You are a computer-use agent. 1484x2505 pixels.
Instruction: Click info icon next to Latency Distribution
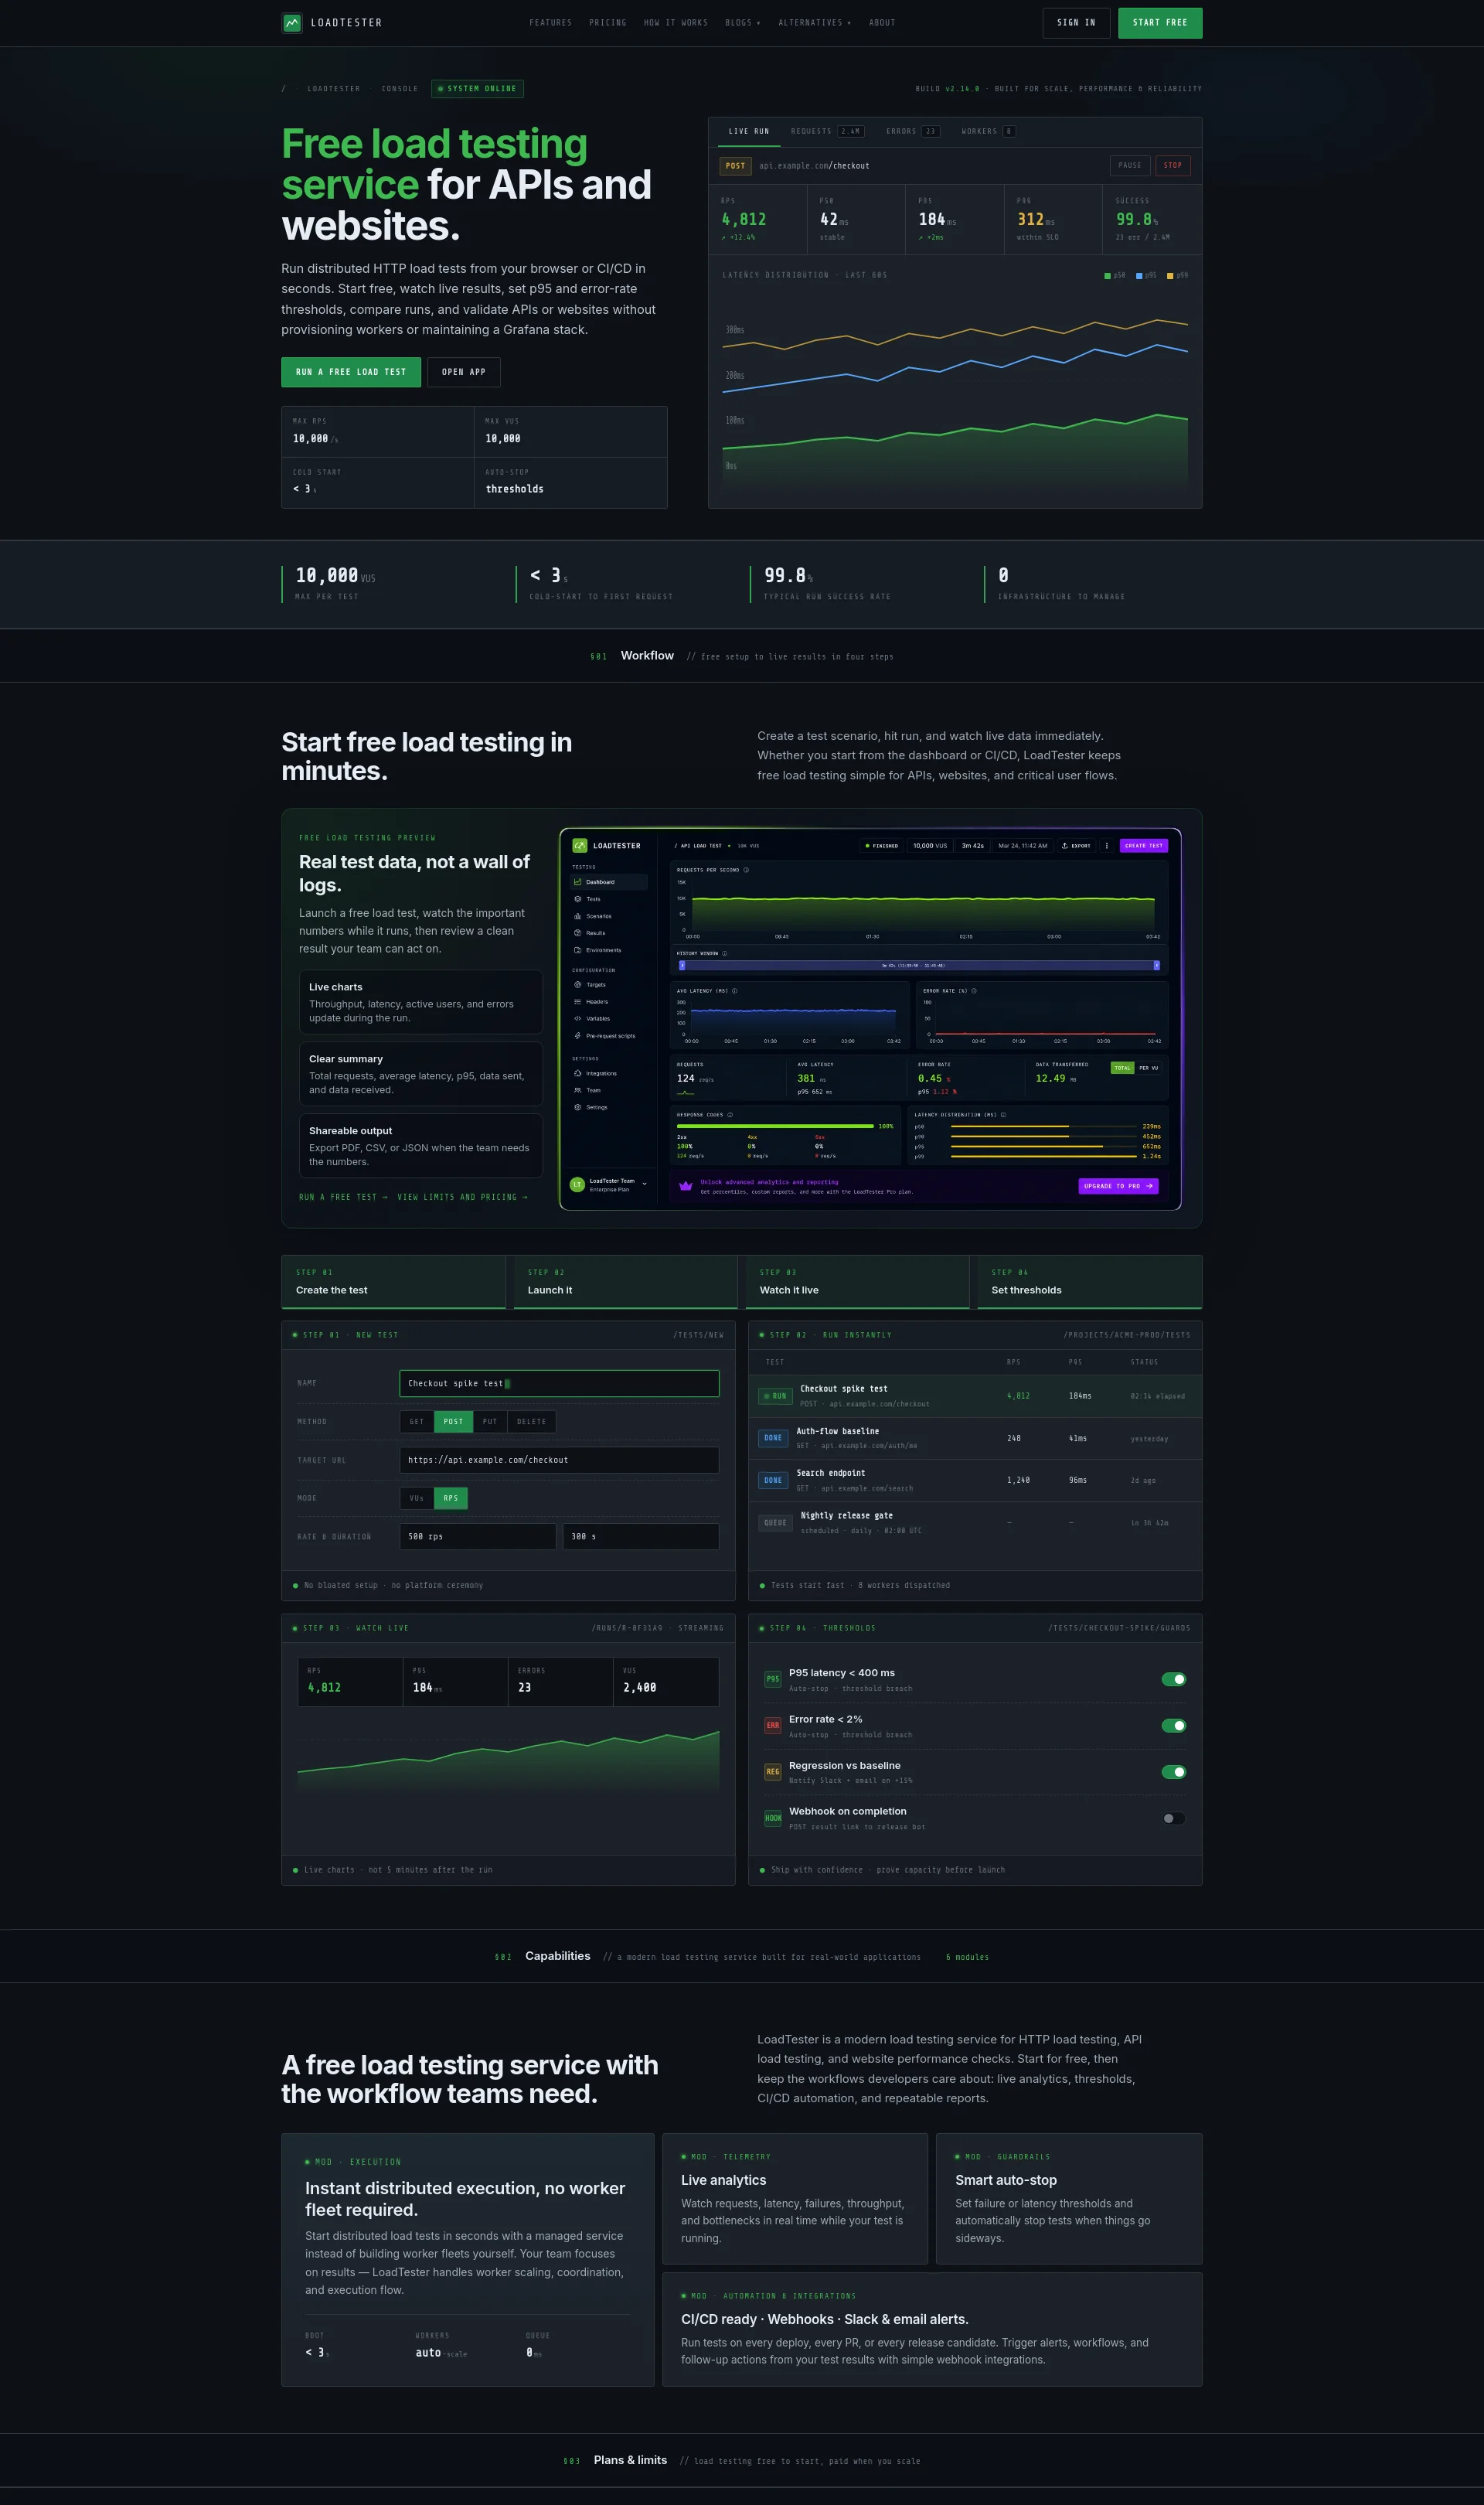(1003, 1115)
